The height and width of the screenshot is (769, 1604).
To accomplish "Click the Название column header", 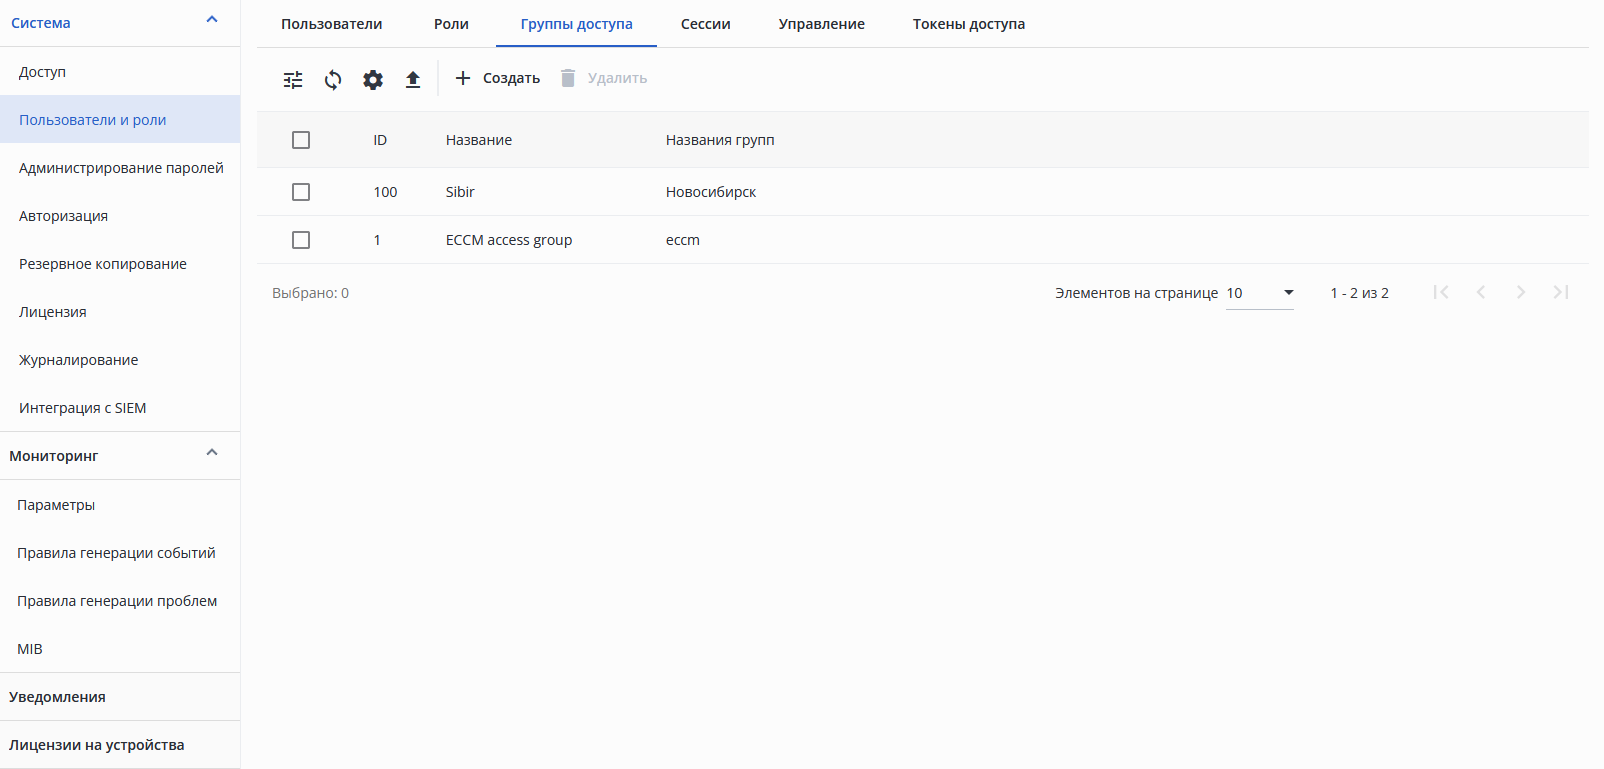I will (479, 140).
